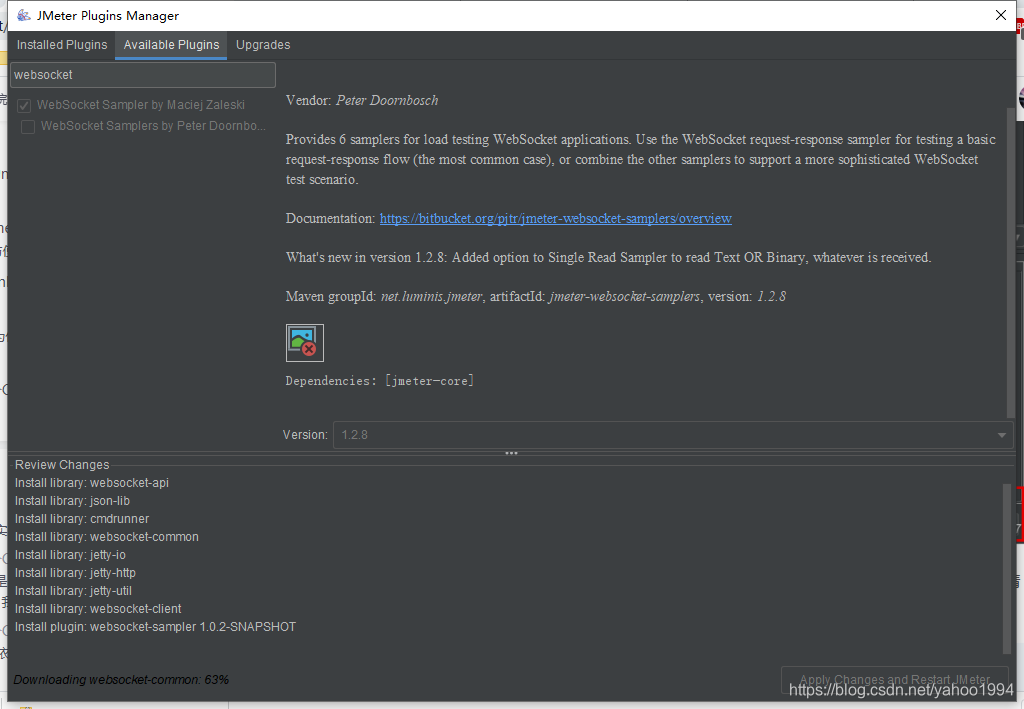
Task: Click 'Install library: jetty-http' line
Action: (x=76, y=573)
